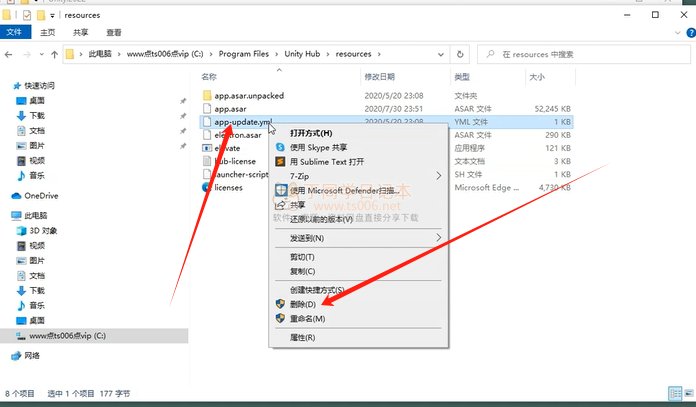
Task: Select the app-update.yml file icon
Action: point(206,122)
